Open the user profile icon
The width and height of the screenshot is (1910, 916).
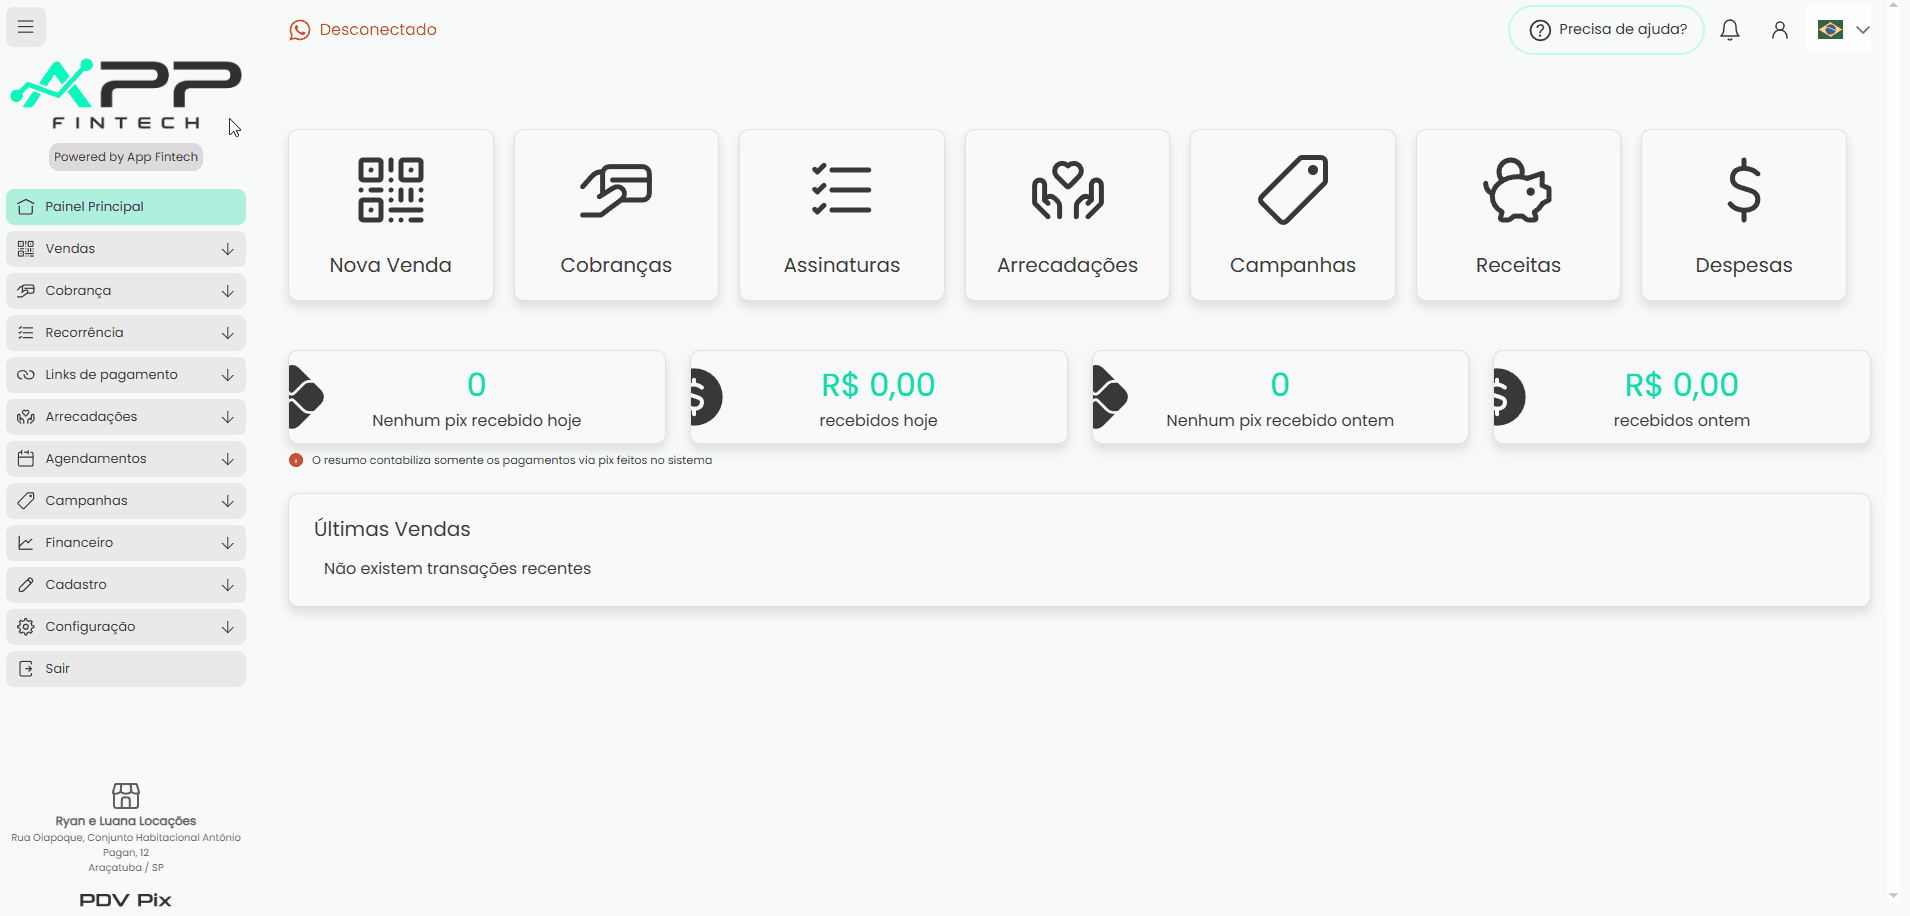[1780, 30]
